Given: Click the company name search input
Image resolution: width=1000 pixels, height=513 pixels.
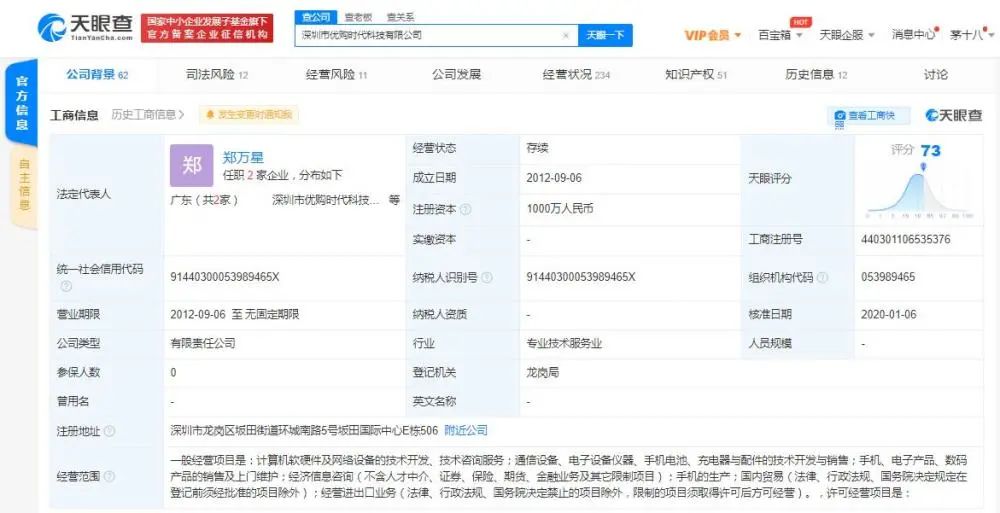Looking at the screenshot, I should coord(436,36).
